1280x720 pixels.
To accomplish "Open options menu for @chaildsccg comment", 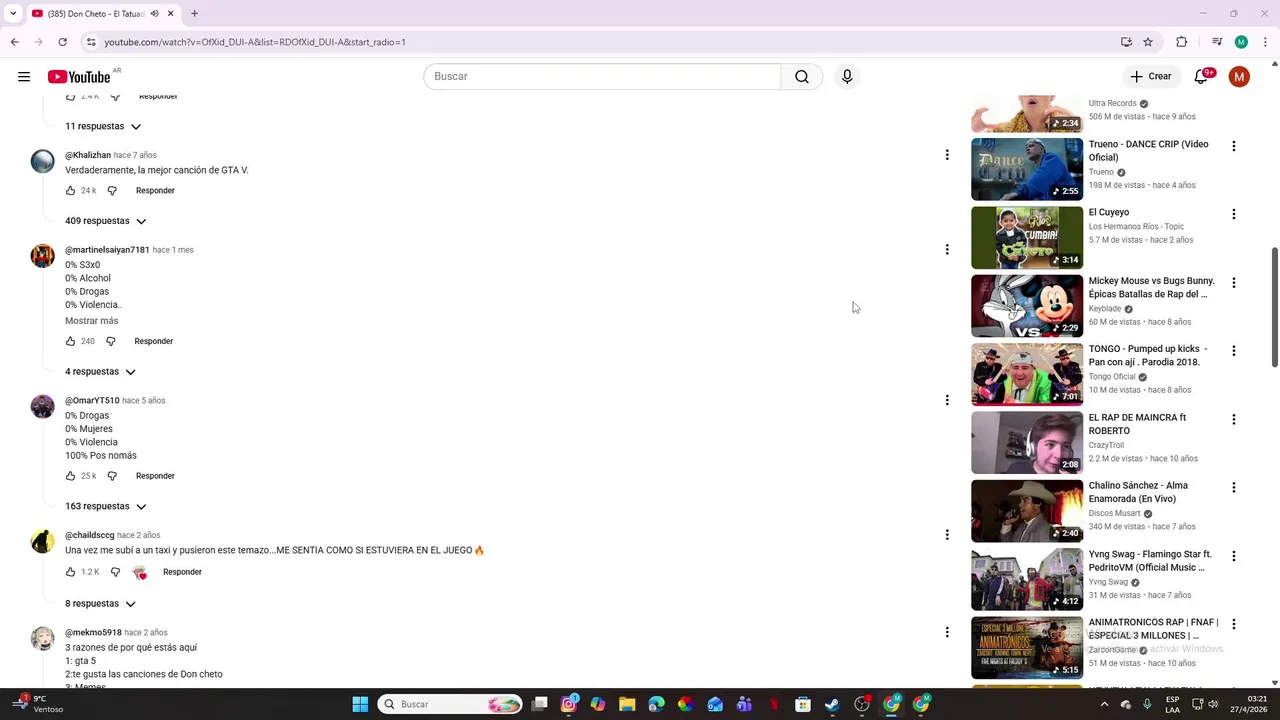I will click(947, 535).
